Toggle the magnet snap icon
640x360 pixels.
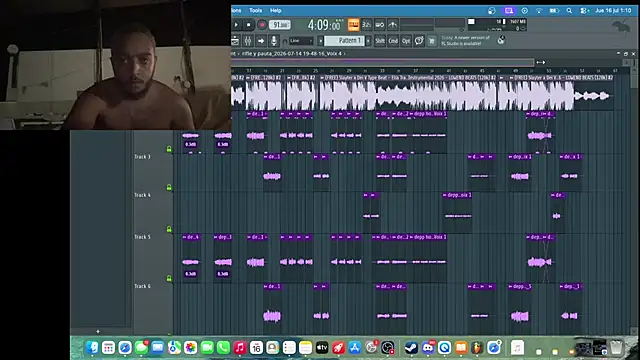[285, 41]
